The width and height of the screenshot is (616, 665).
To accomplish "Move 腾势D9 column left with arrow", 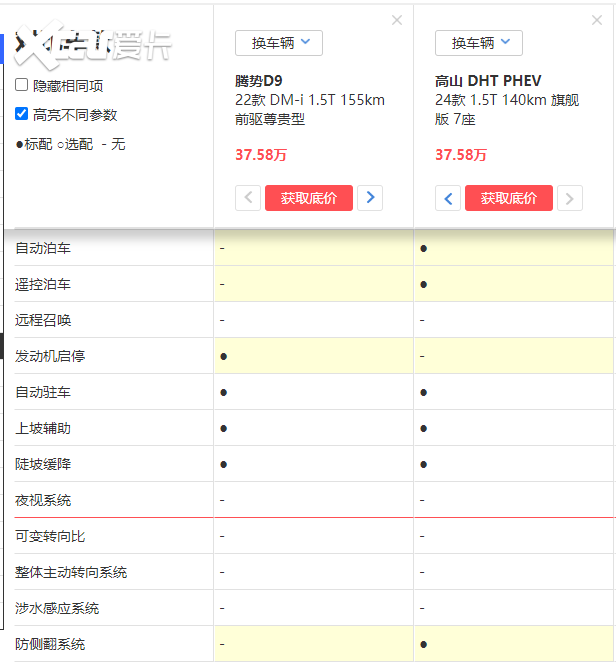I will pos(248,198).
